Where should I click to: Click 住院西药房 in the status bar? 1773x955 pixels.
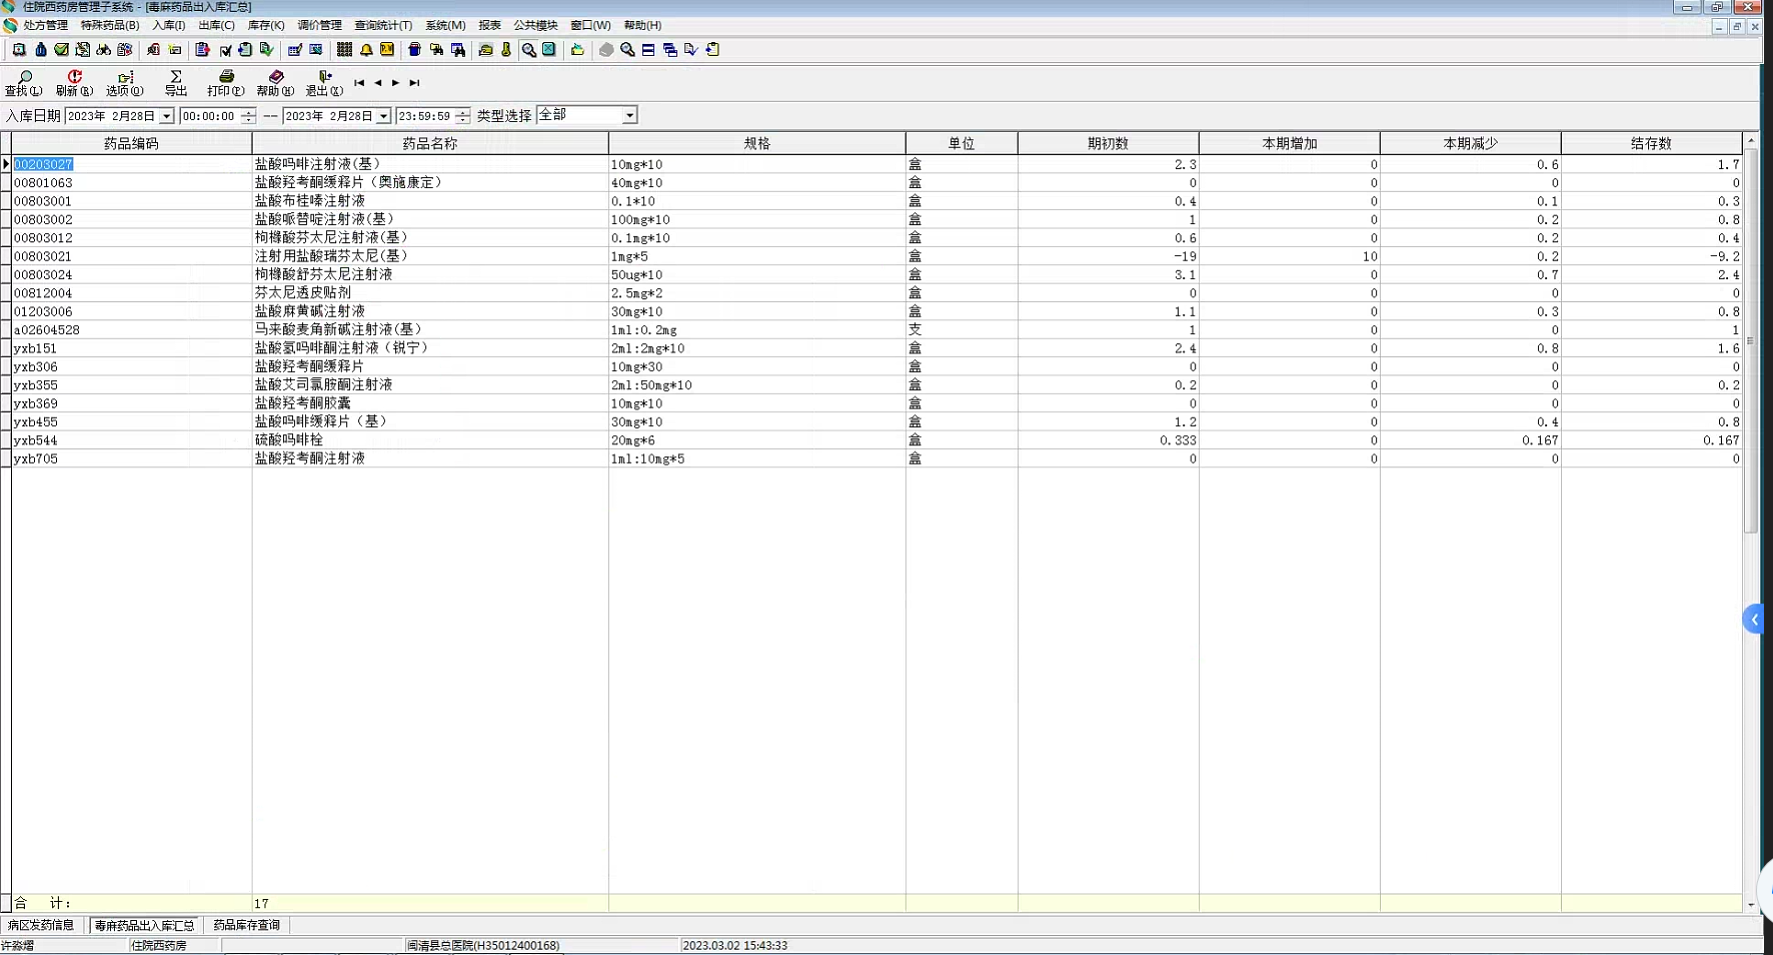click(159, 945)
